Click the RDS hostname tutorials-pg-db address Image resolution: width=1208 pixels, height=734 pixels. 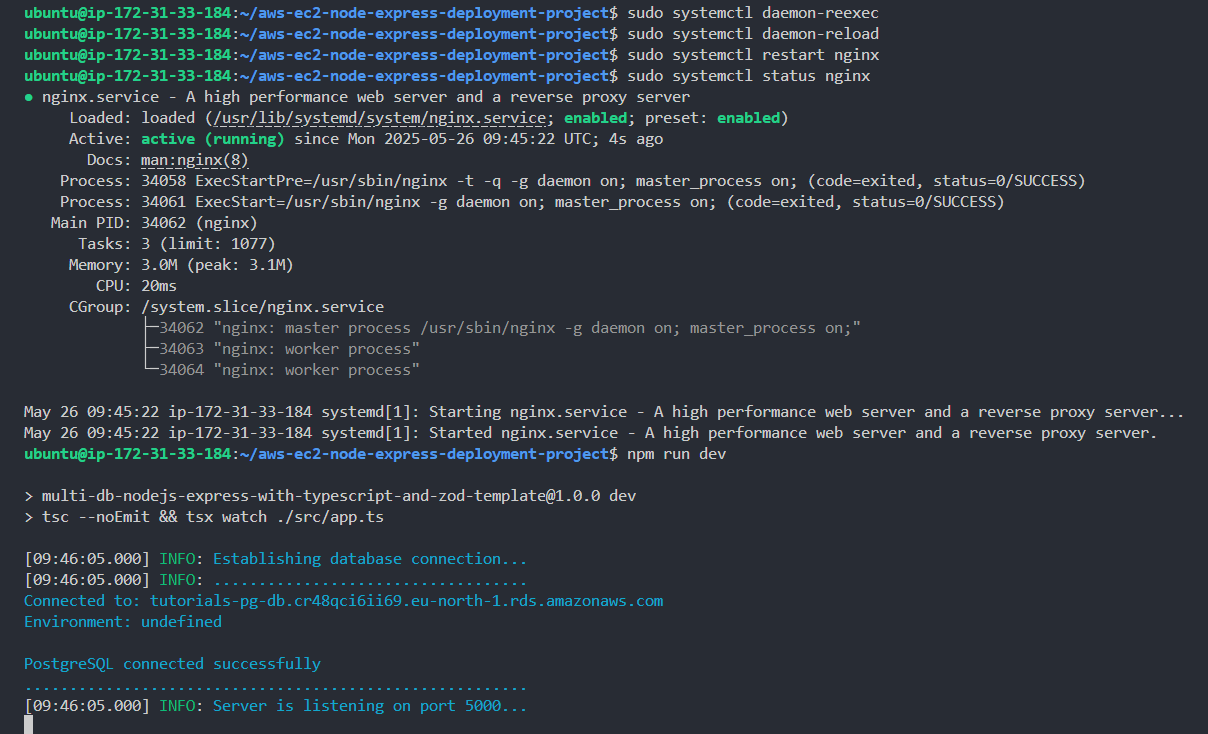(x=406, y=601)
